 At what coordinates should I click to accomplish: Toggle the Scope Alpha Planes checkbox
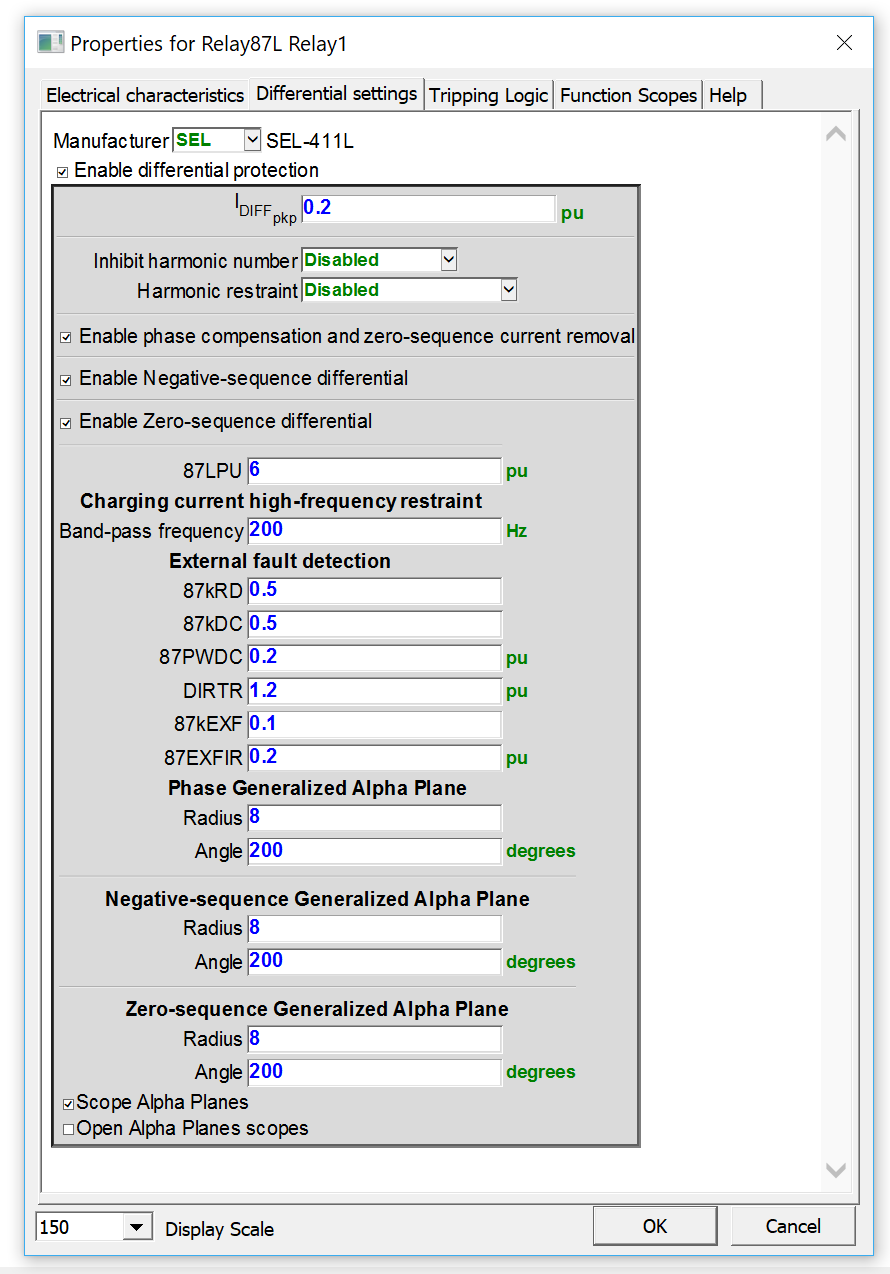point(68,1103)
